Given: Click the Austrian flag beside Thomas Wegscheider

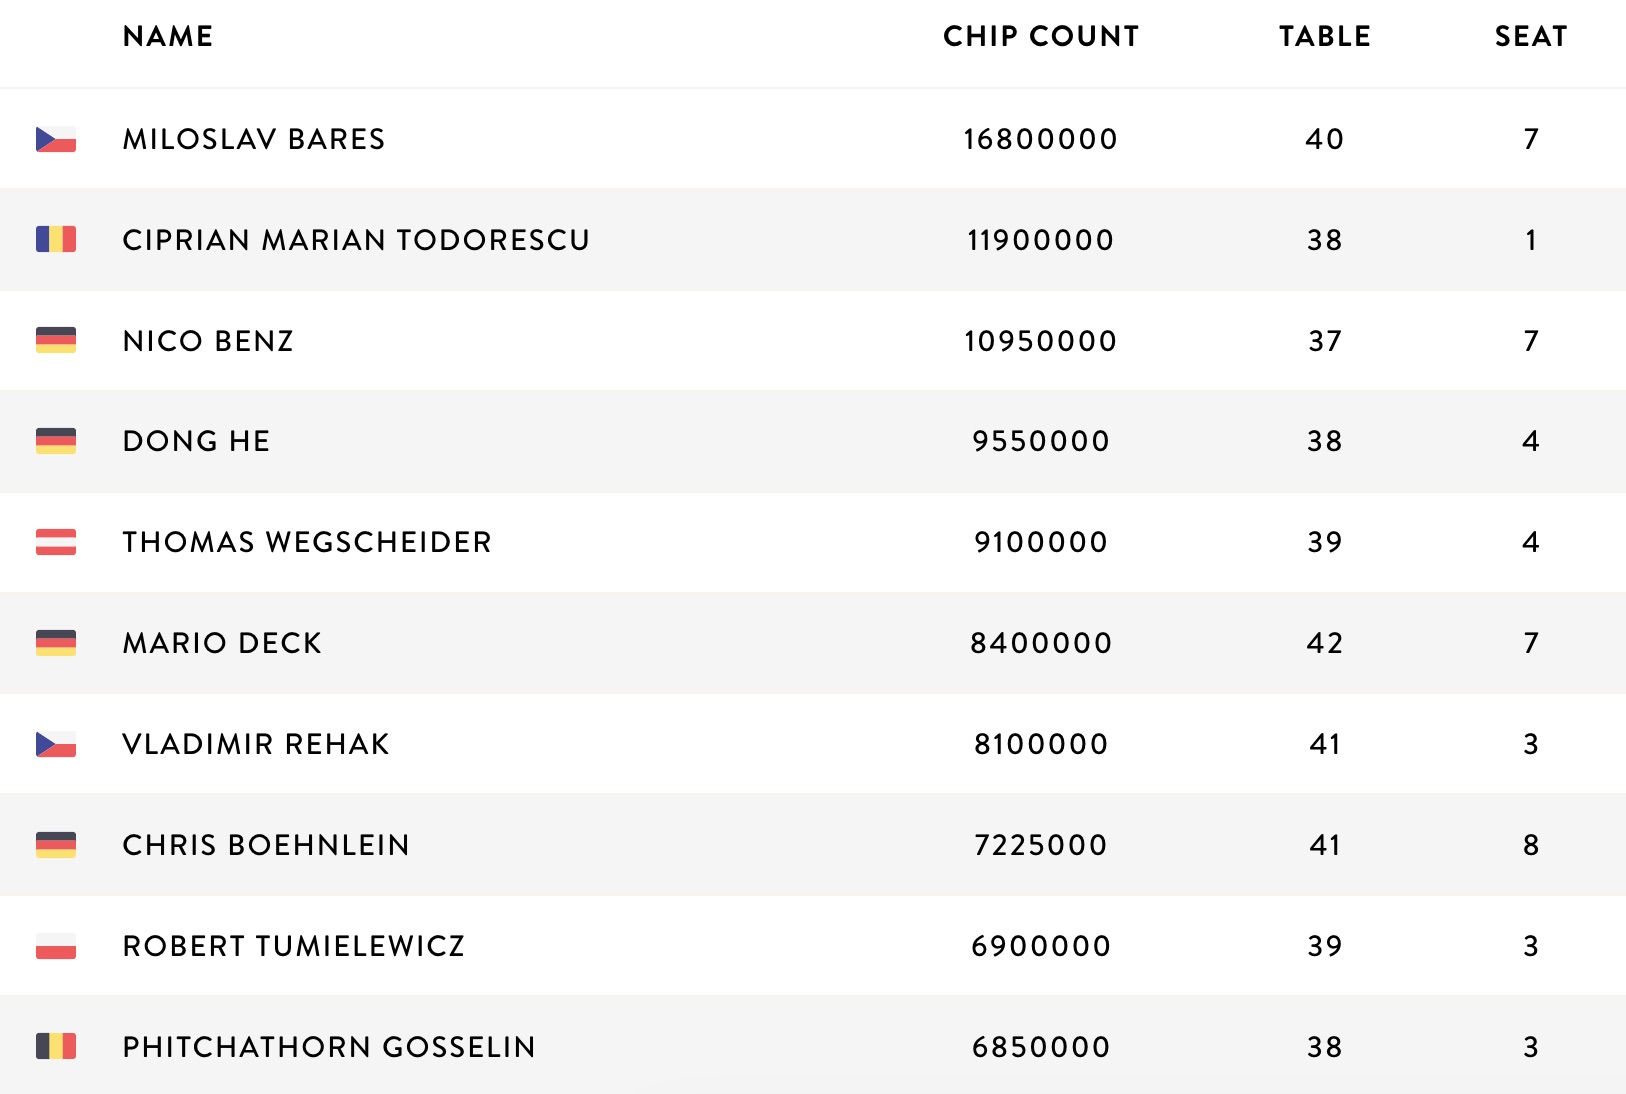Looking at the screenshot, I should point(56,542).
